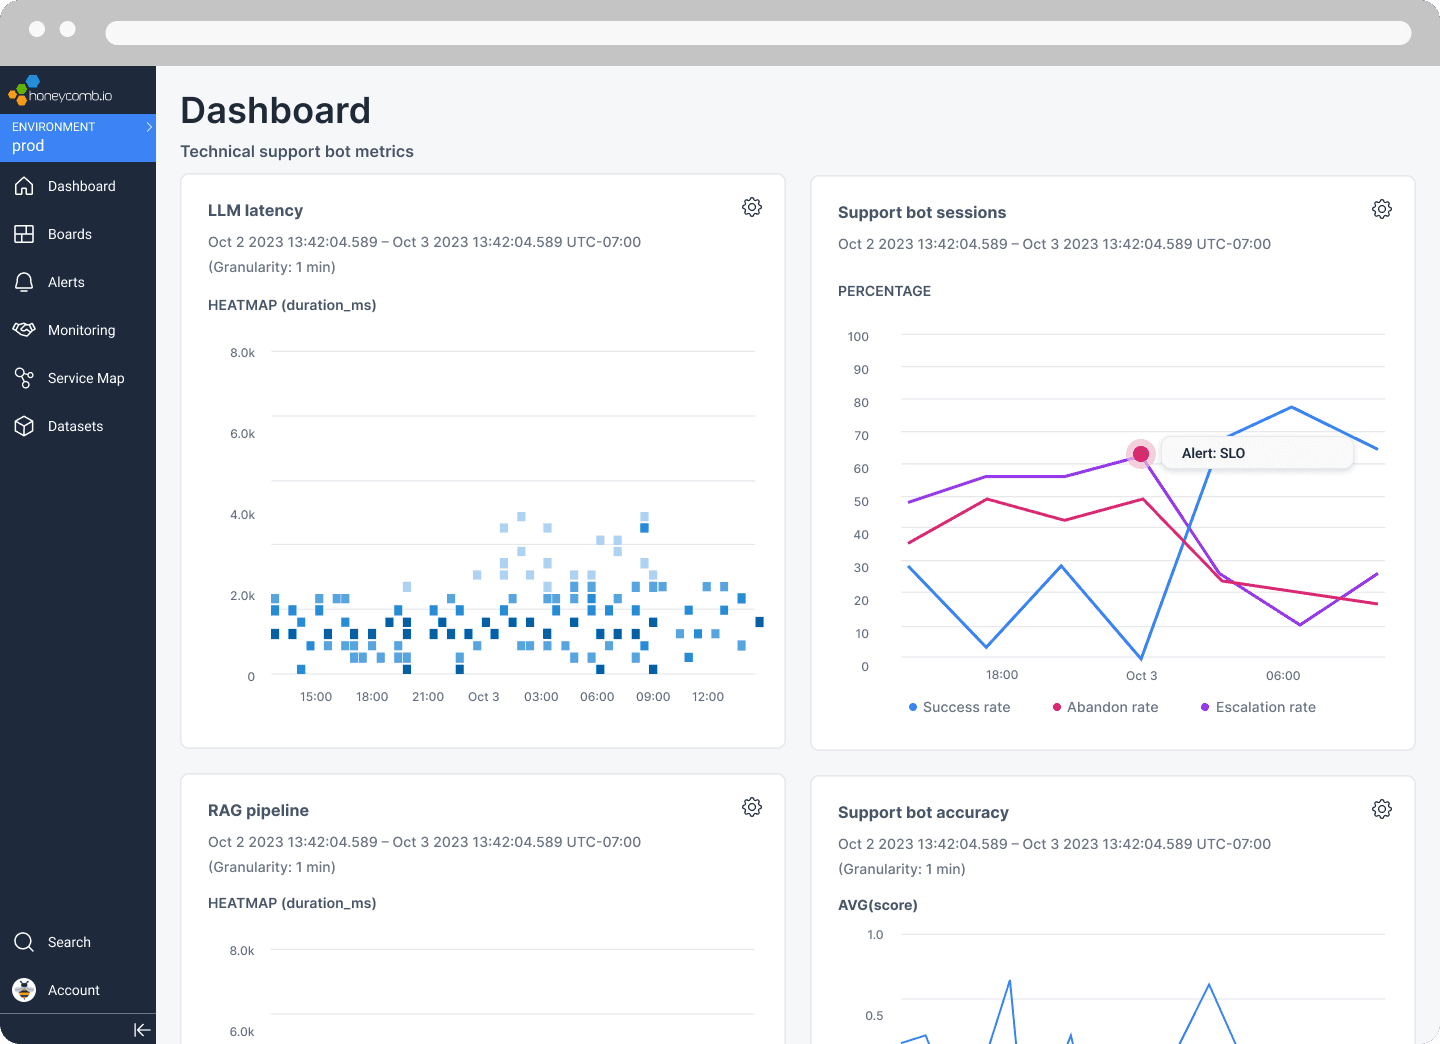Collapse the sidebar with the arrow control
The height and width of the screenshot is (1044, 1440).
click(141, 1029)
